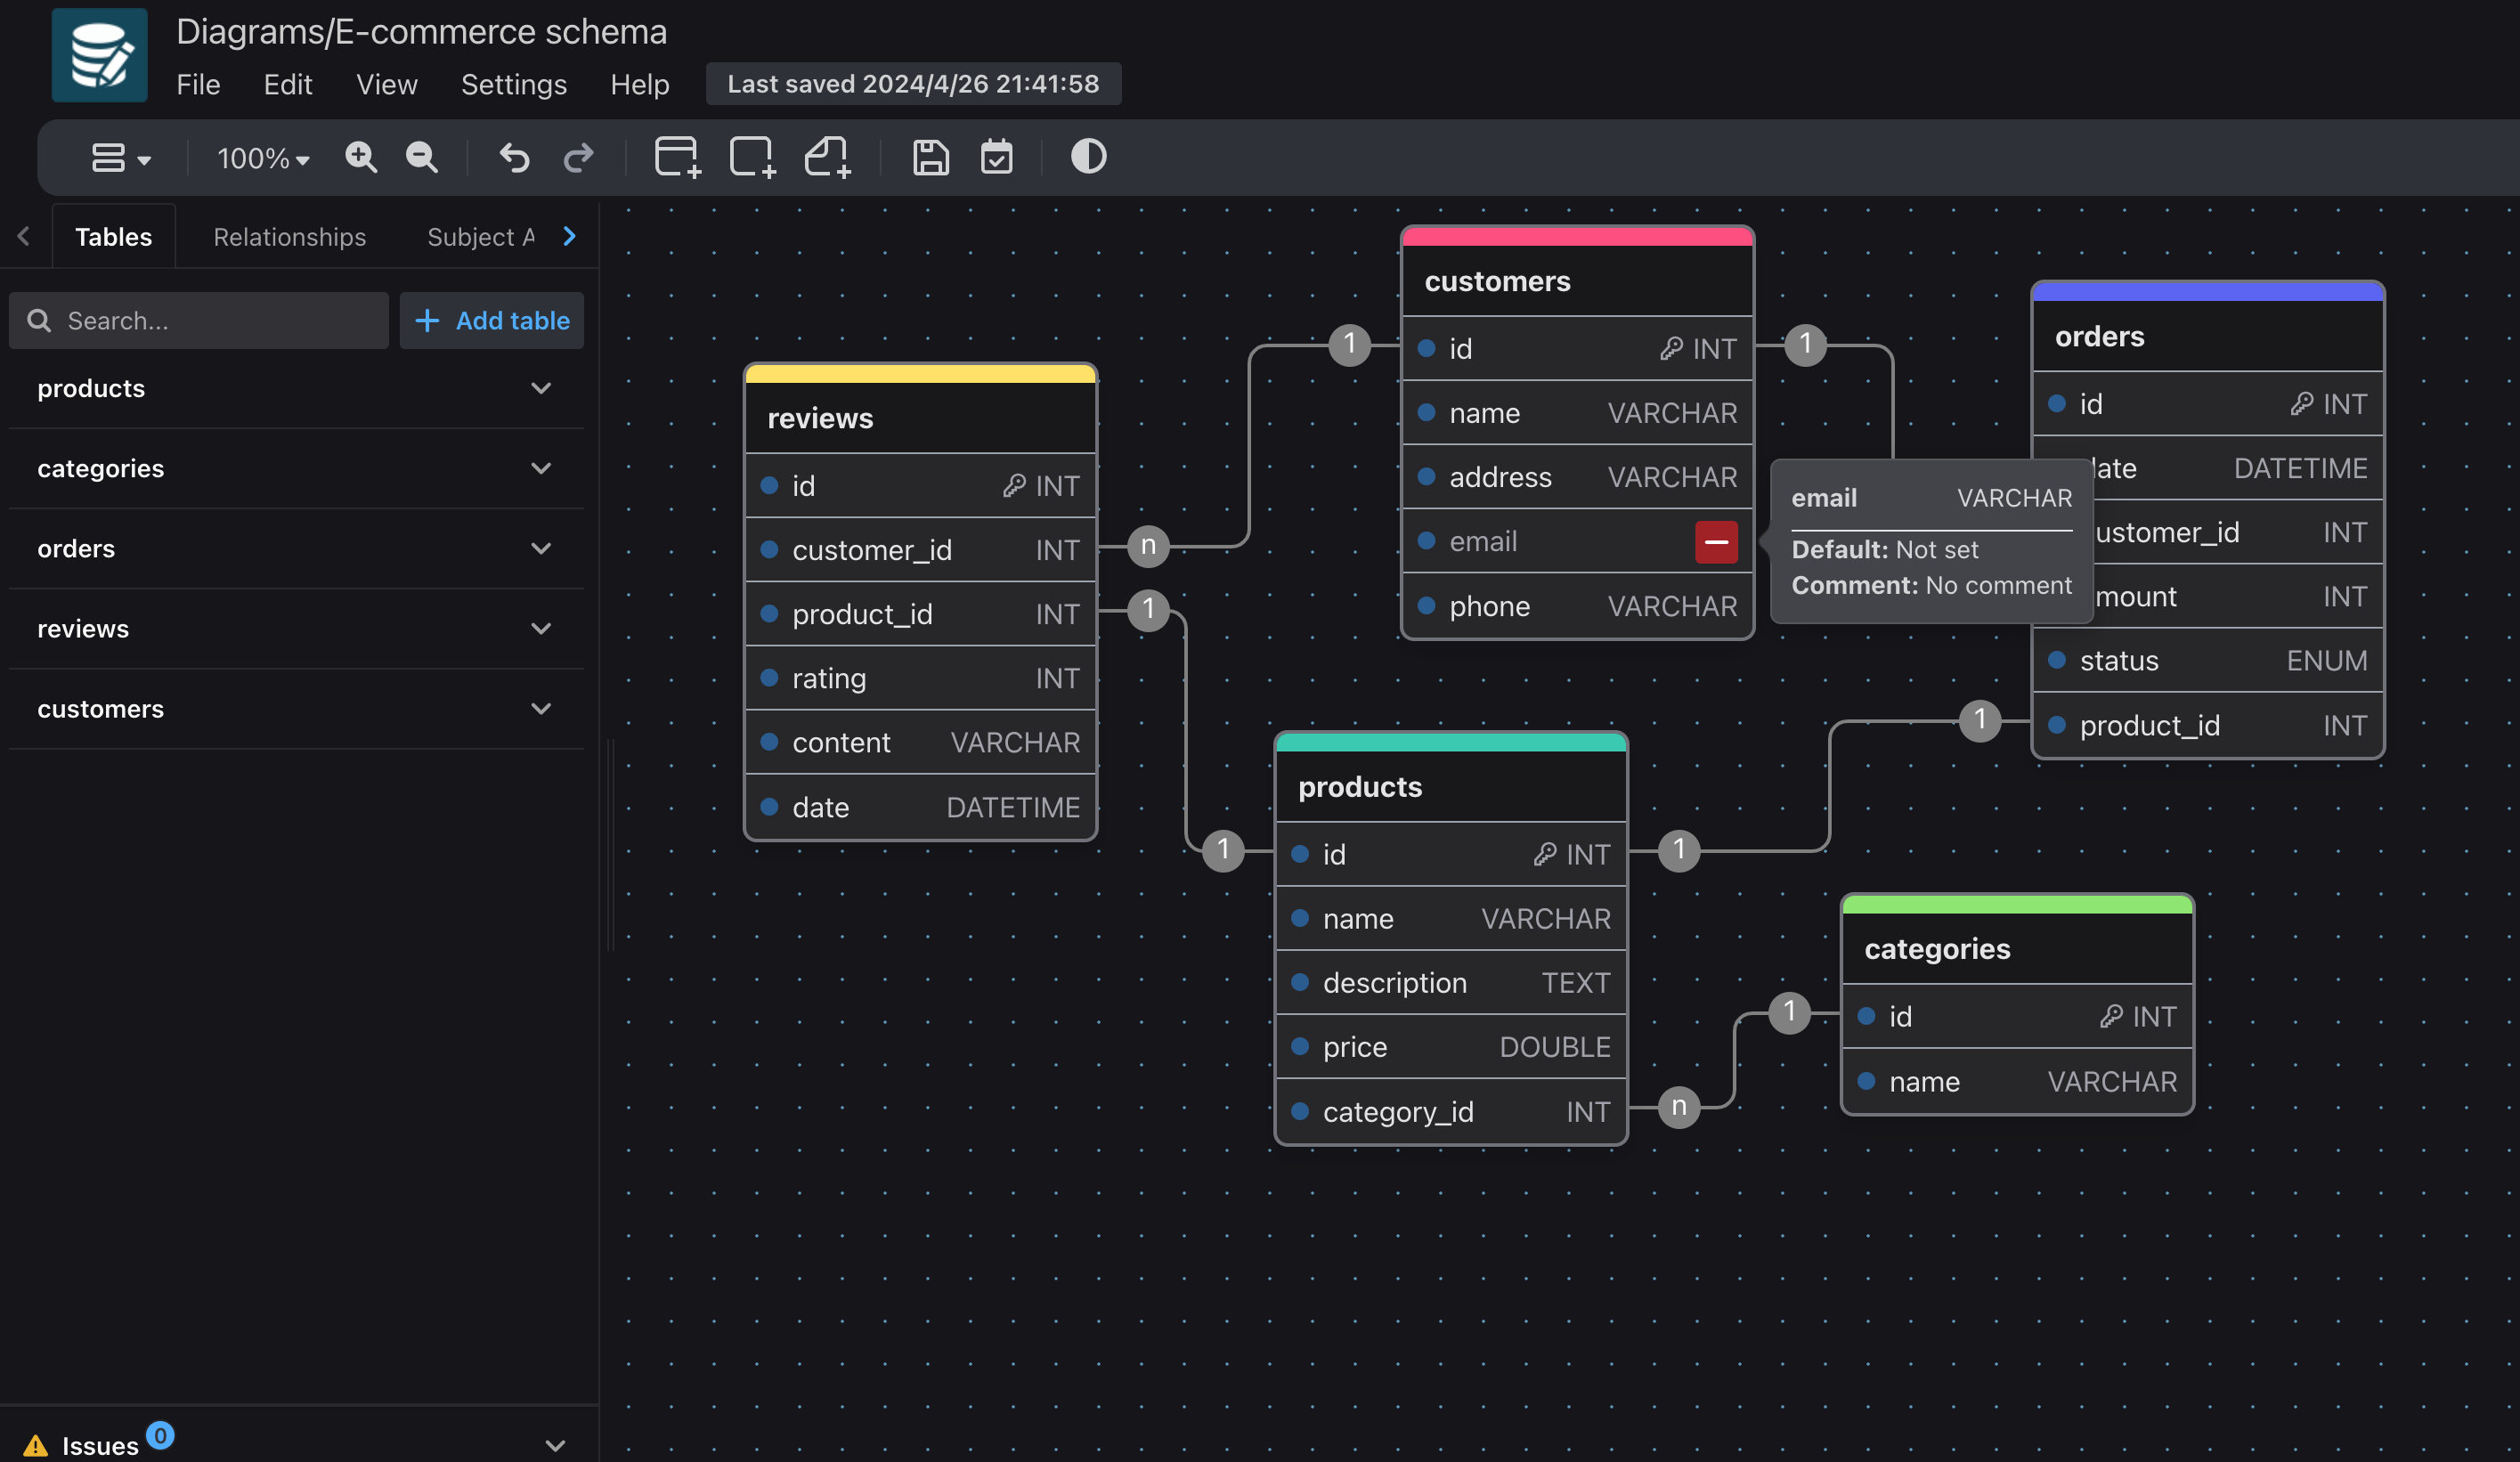This screenshot has width=2520, height=1462.
Task: Switch to the Subject Areas tab
Action: tap(481, 237)
